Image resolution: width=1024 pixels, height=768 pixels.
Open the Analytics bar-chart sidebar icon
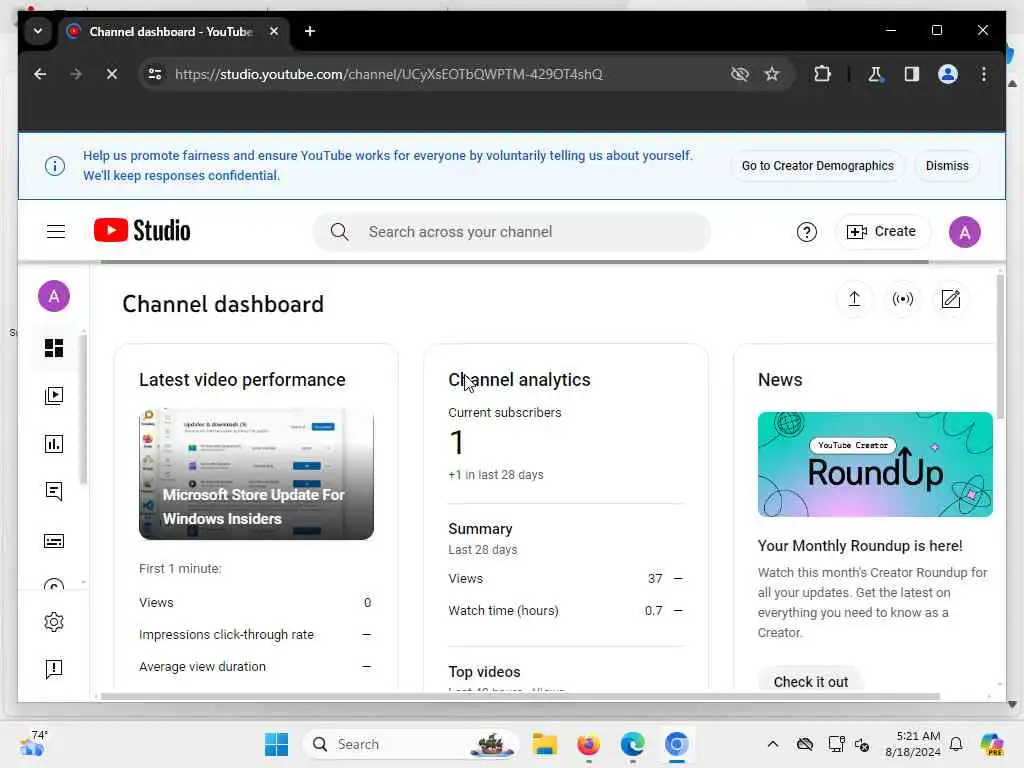pyautogui.click(x=54, y=444)
